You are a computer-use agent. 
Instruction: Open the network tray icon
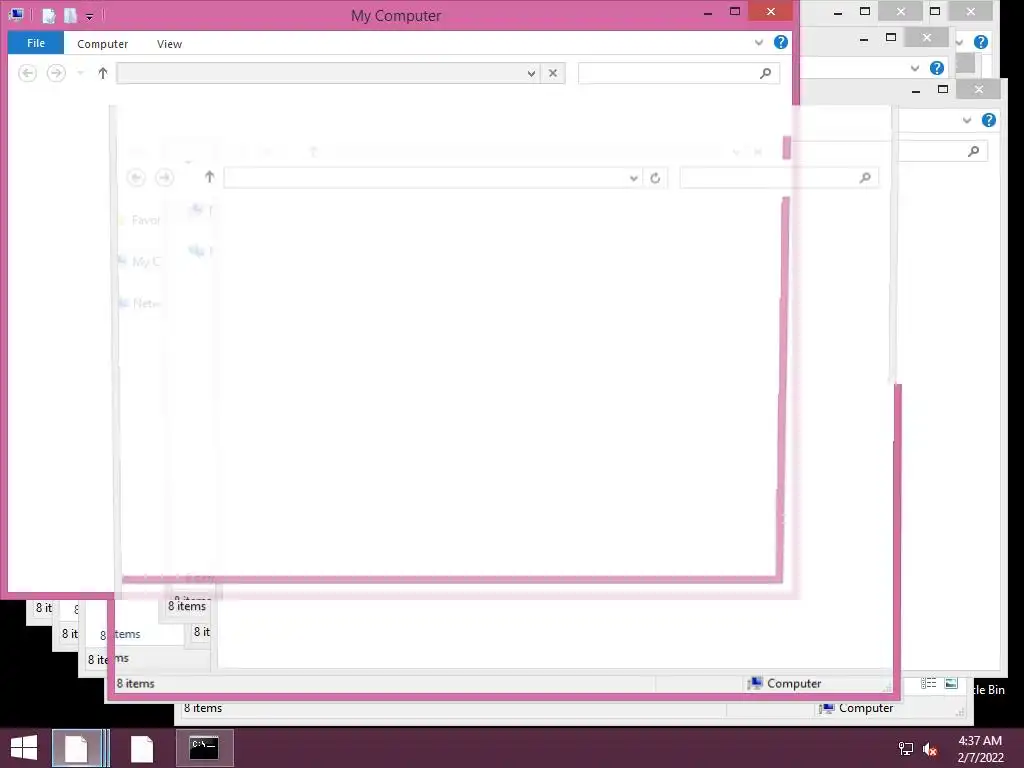(906, 749)
